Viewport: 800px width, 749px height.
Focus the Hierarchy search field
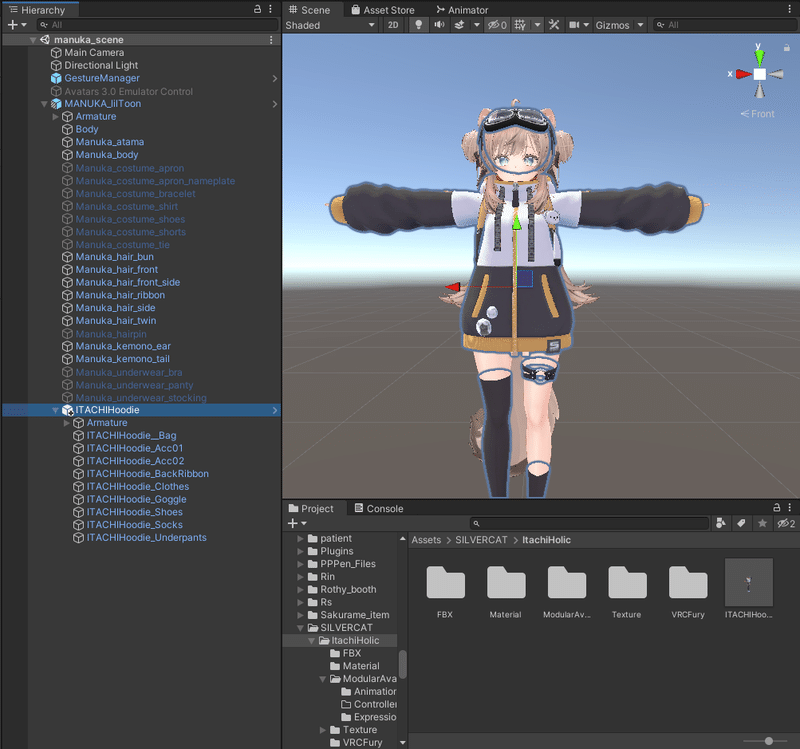point(157,24)
